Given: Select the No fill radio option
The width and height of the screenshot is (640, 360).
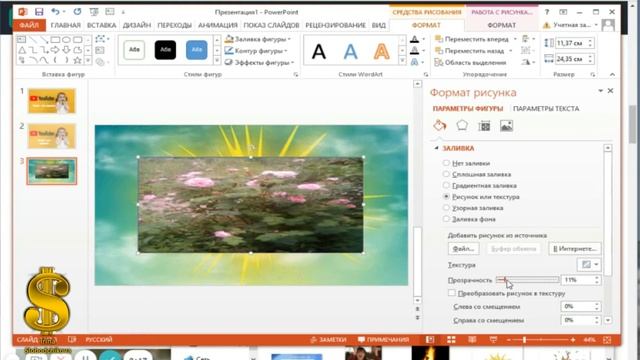Looking at the screenshot, I should (446, 163).
